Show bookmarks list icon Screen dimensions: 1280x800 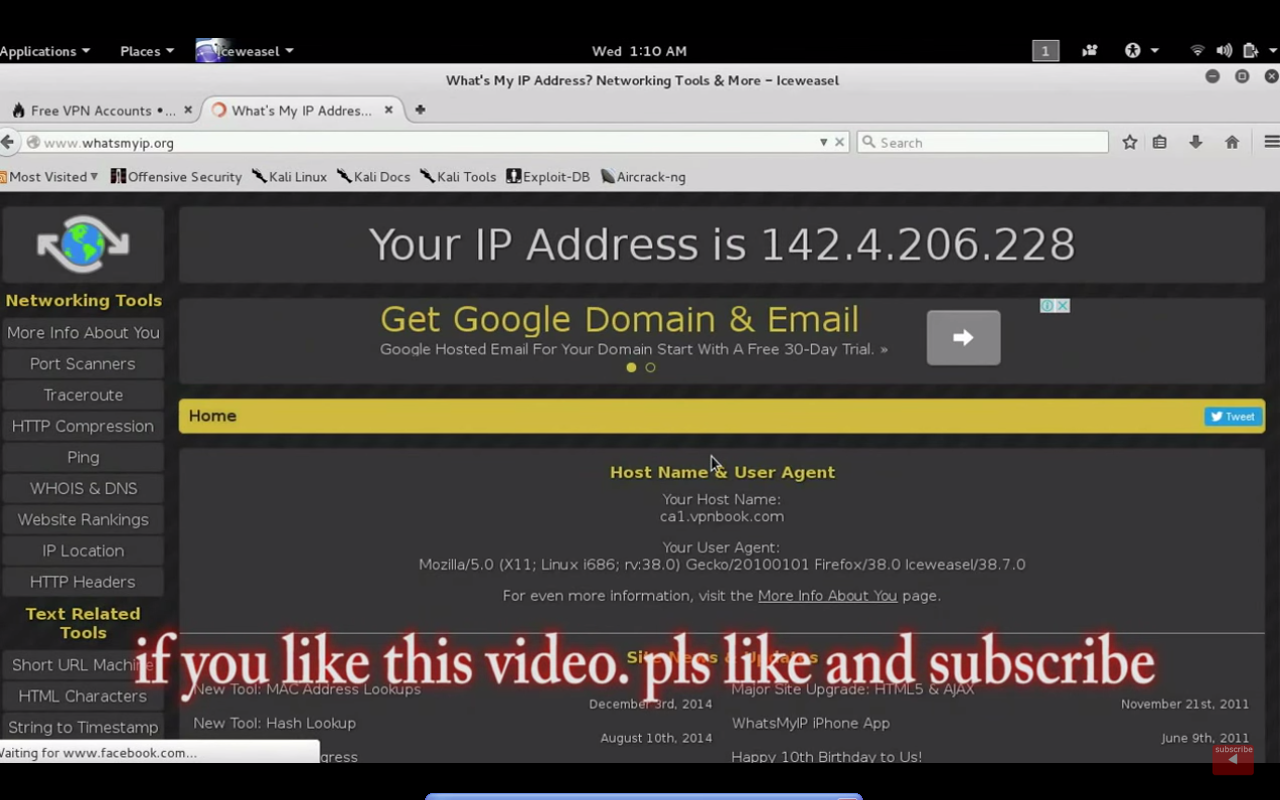pos(1160,143)
